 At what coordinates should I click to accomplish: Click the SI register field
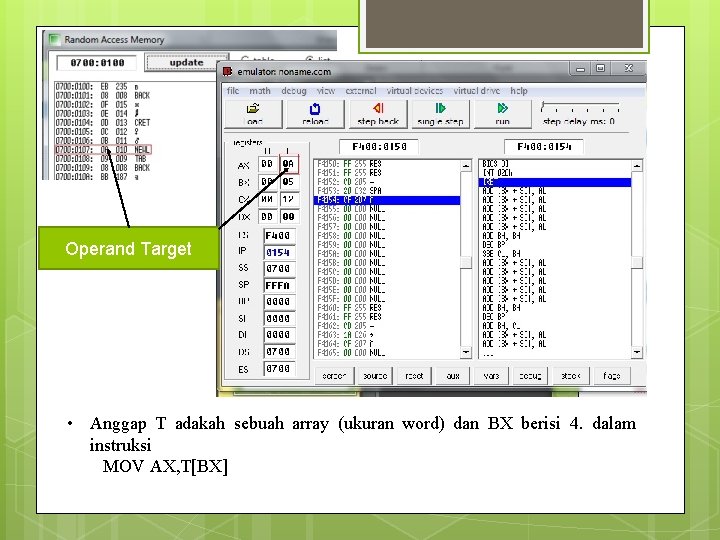(279, 318)
